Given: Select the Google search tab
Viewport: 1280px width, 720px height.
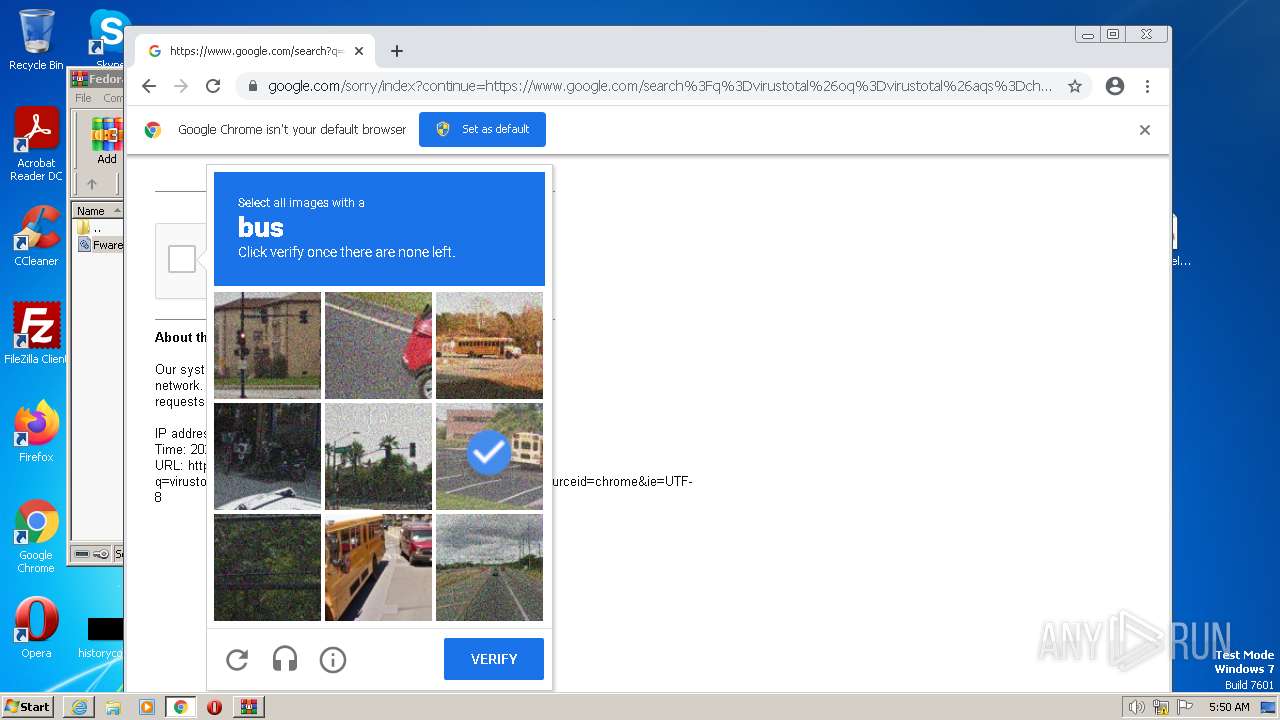Looking at the screenshot, I should click(256, 51).
